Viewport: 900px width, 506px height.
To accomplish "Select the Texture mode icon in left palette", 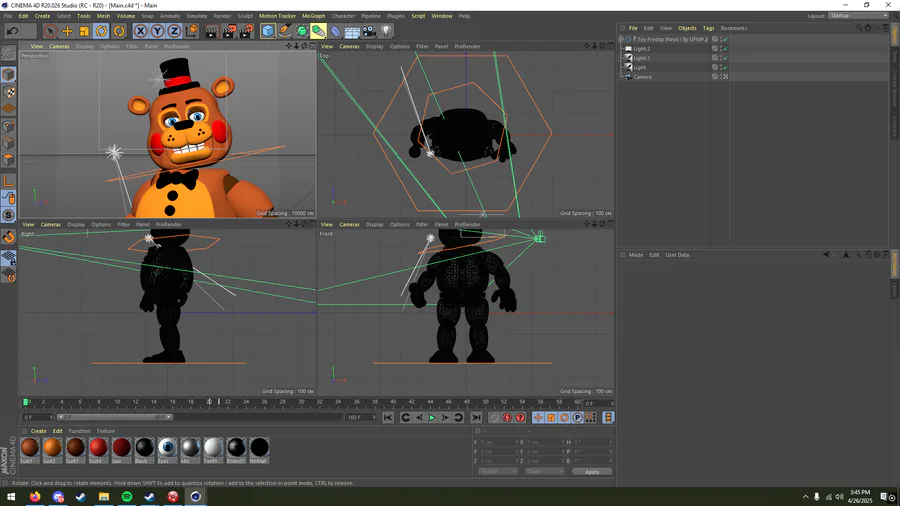I will click(9, 92).
